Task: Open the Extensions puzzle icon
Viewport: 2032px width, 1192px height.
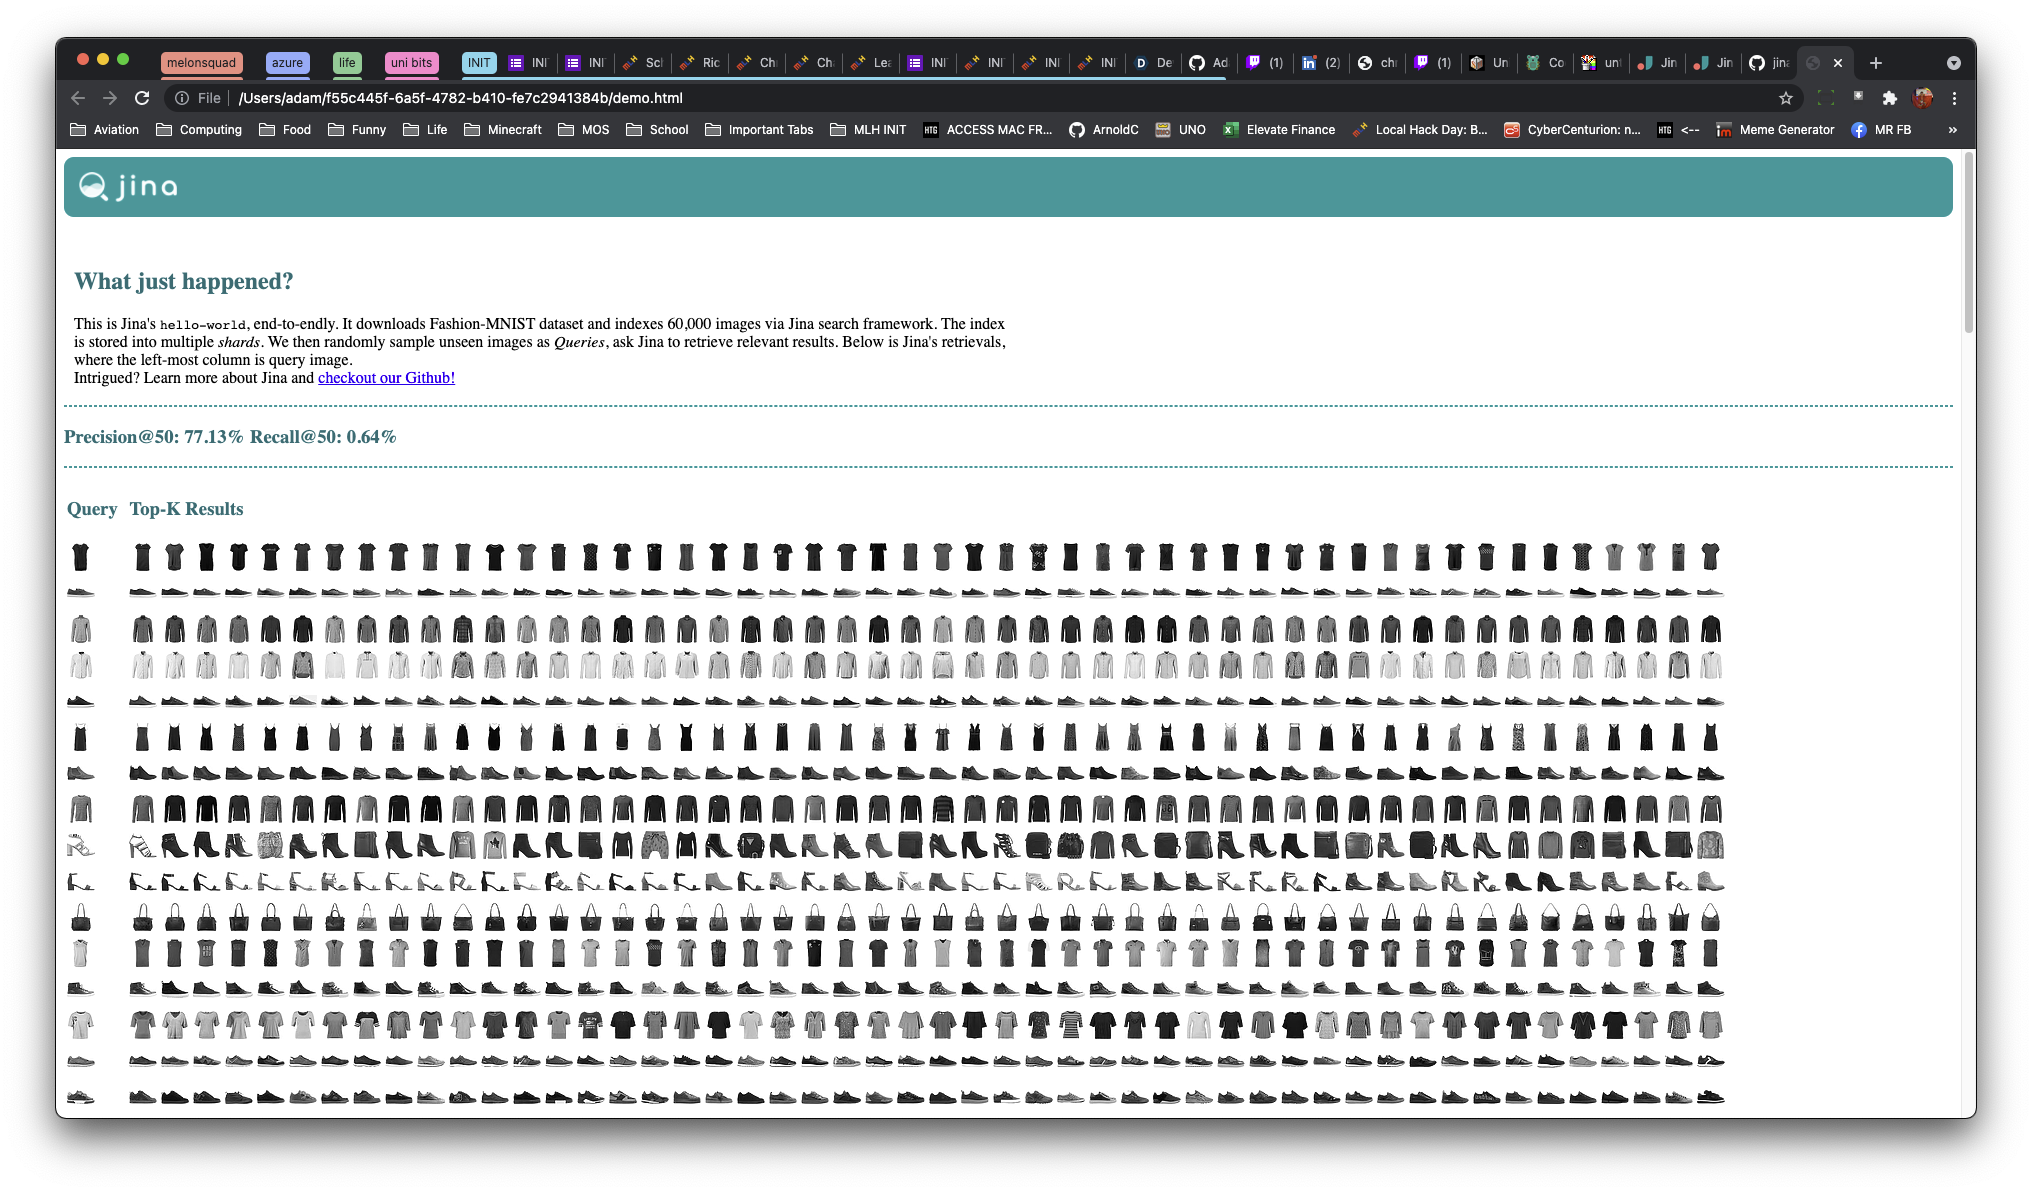Action: [1889, 98]
